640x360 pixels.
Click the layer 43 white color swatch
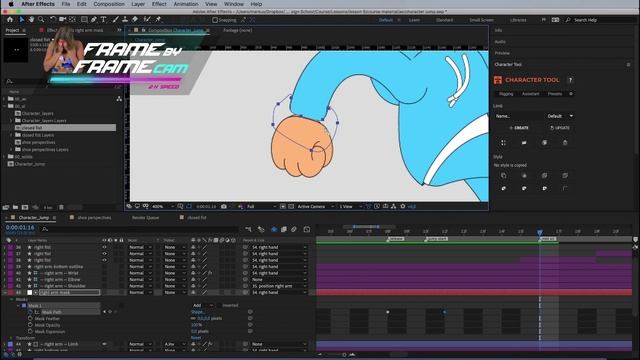tap(29, 293)
